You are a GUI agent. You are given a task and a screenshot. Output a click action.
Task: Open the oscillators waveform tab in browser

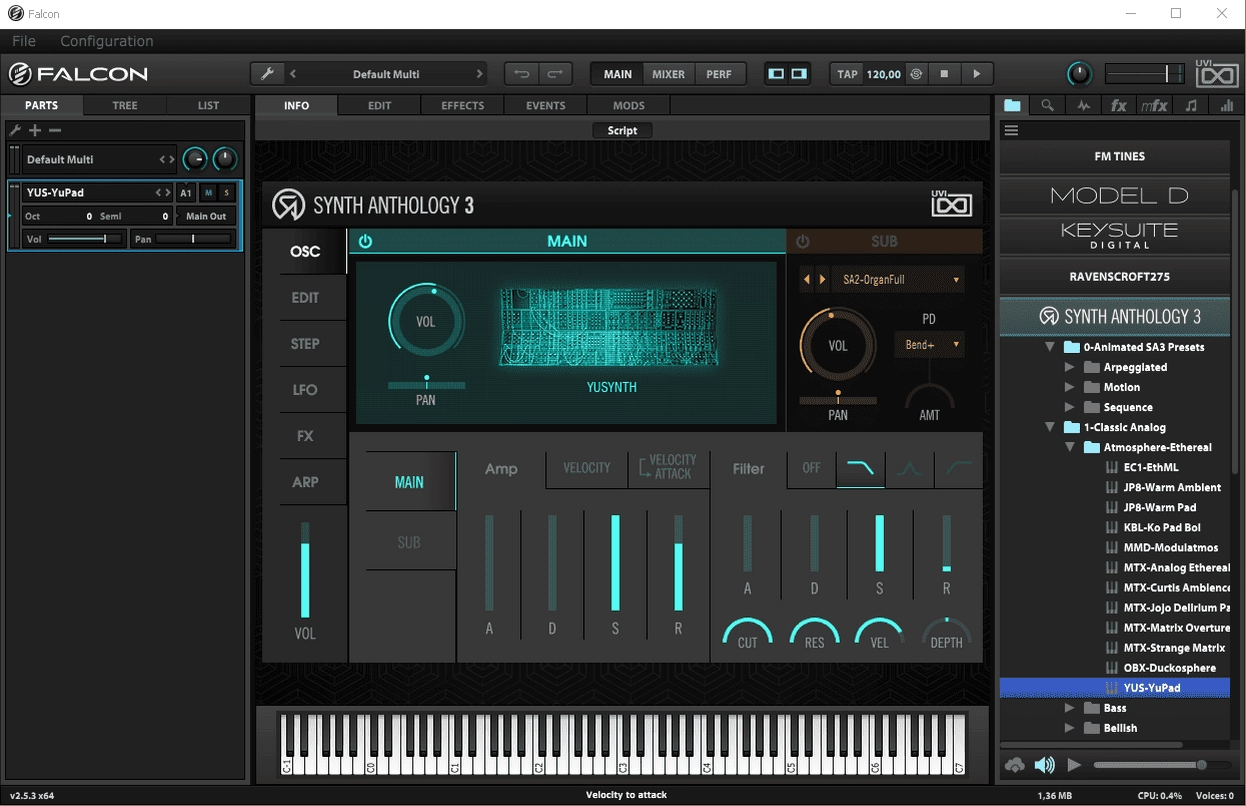click(x=1083, y=105)
